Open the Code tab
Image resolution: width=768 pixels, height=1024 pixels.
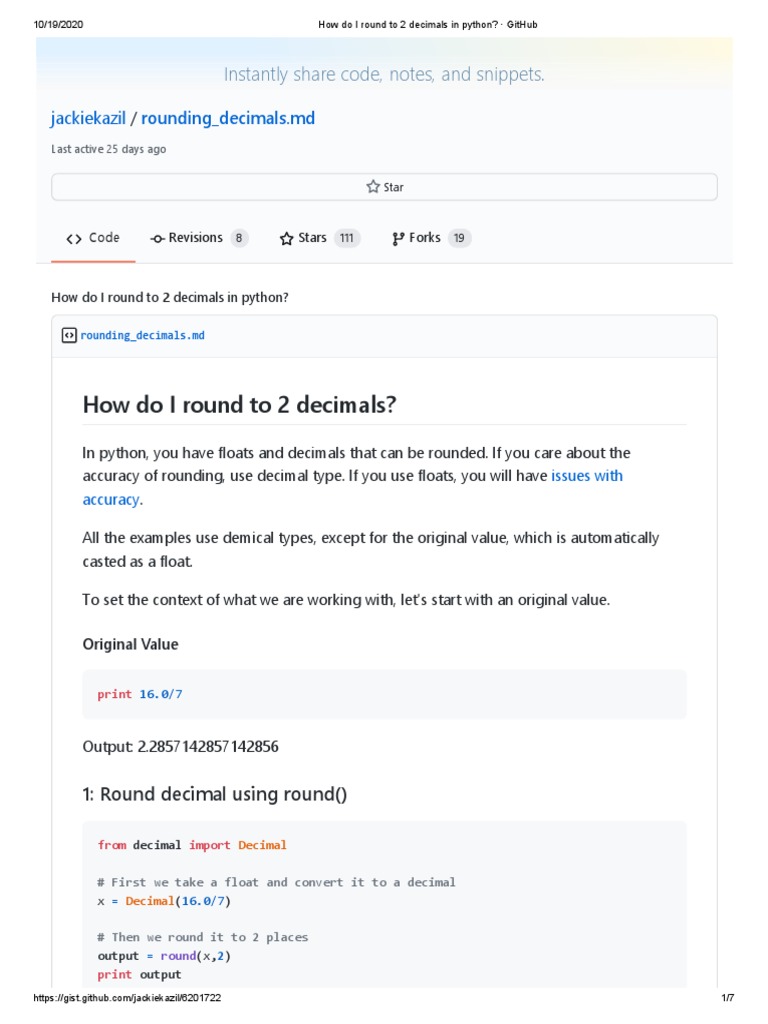pos(93,238)
